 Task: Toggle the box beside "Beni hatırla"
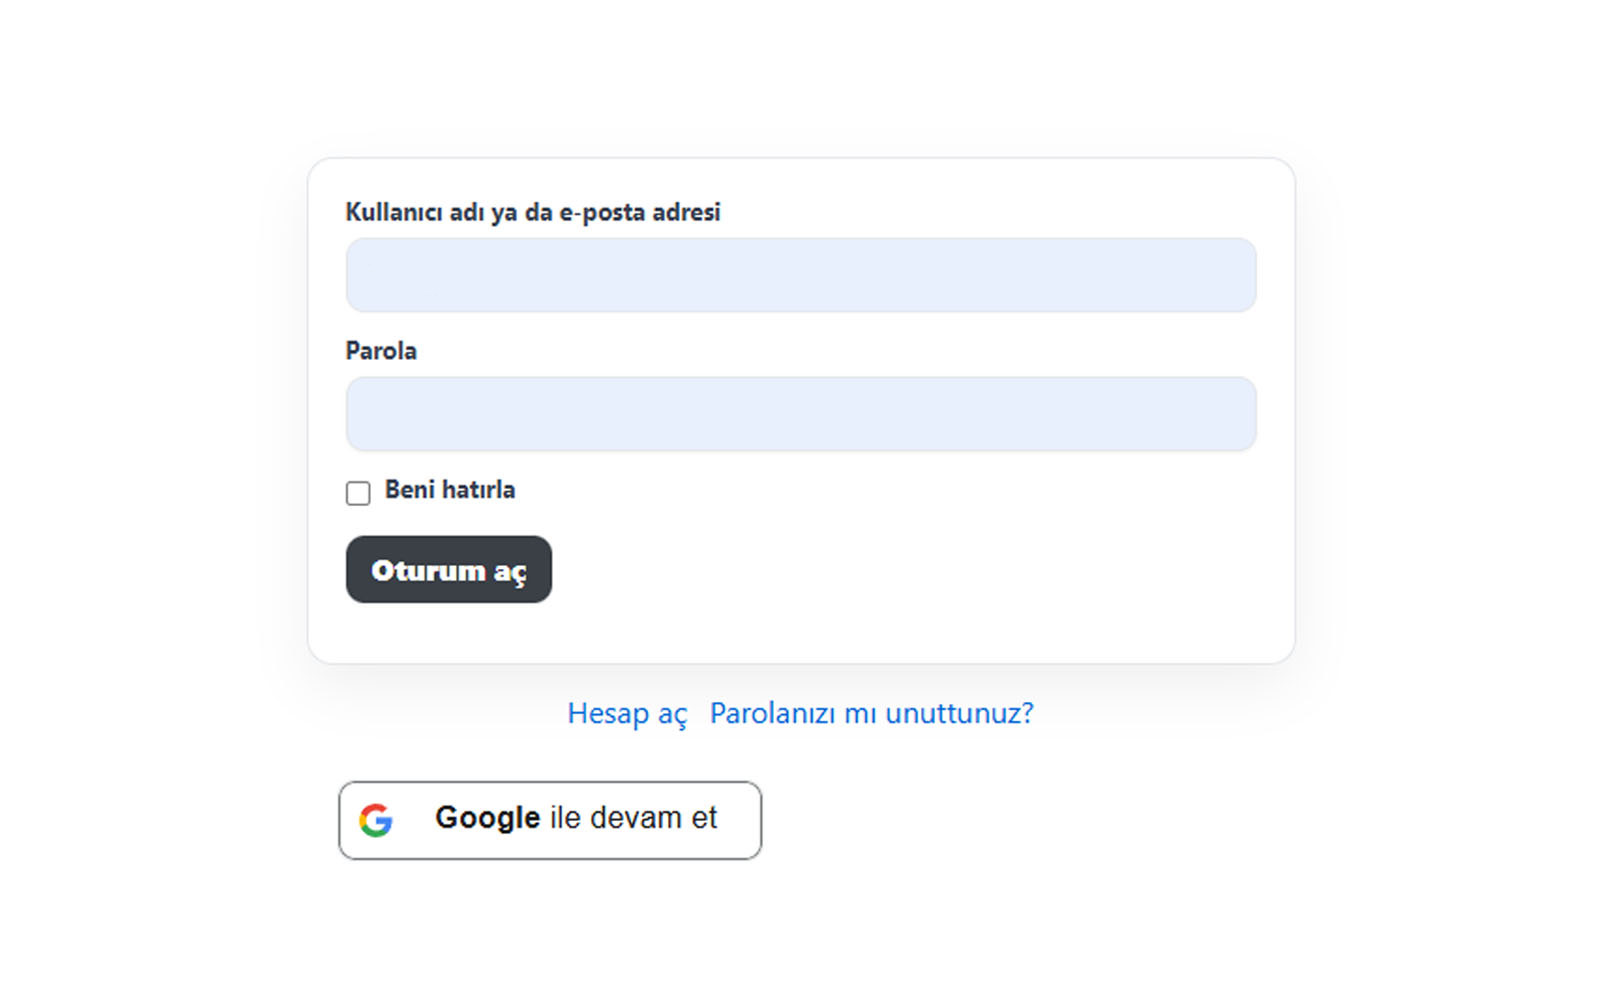pyautogui.click(x=358, y=493)
